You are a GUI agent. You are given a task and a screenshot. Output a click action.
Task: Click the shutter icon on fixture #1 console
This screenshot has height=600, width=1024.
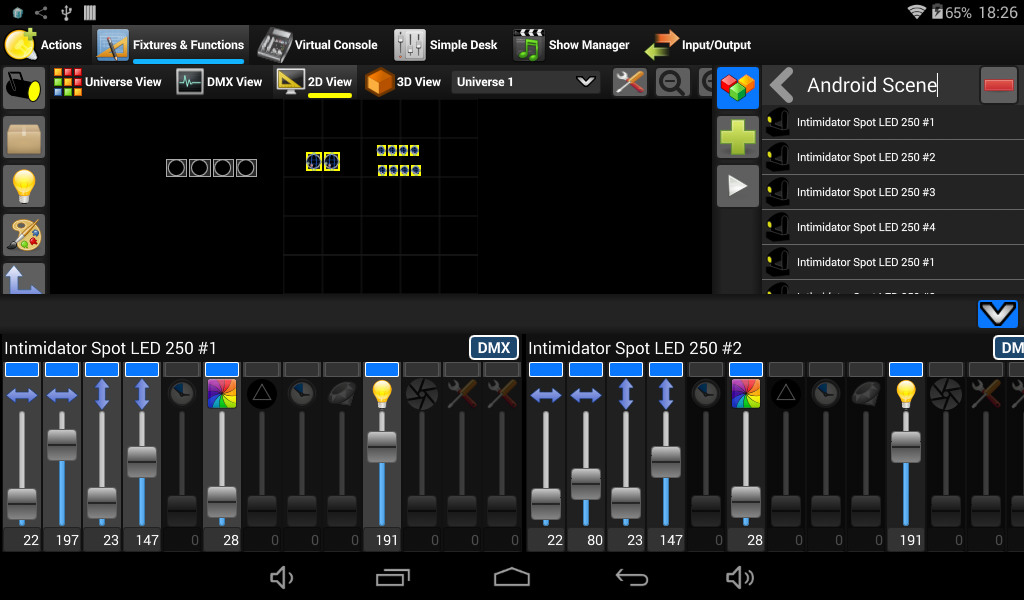(422, 394)
